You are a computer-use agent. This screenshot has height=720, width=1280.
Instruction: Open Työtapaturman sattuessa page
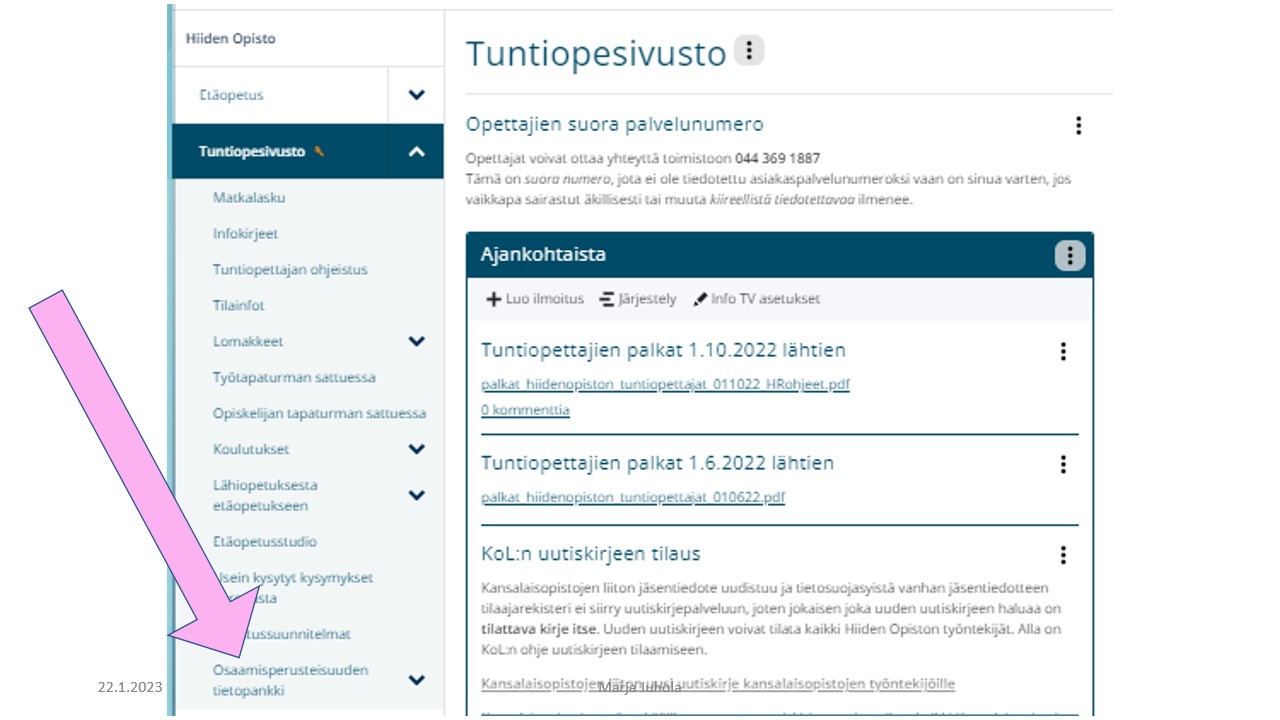tap(294, 378)
